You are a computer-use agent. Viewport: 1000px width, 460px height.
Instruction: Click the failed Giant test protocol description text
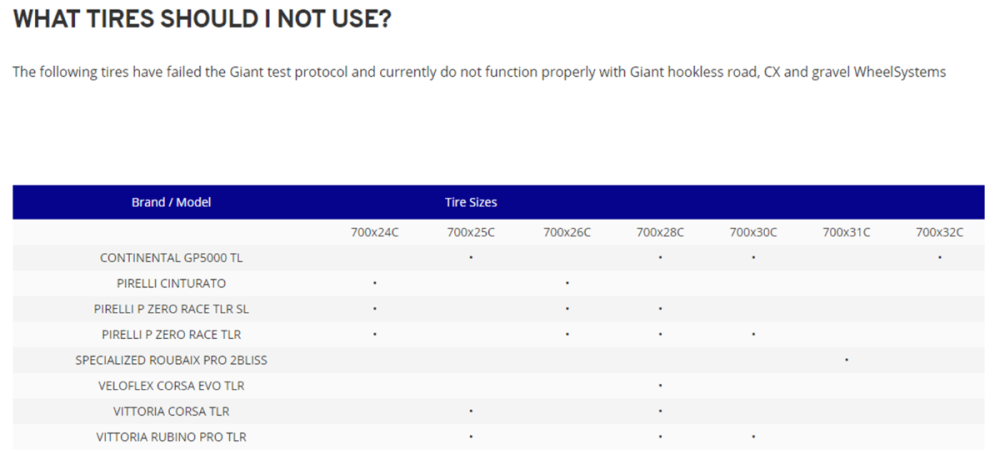479,72
